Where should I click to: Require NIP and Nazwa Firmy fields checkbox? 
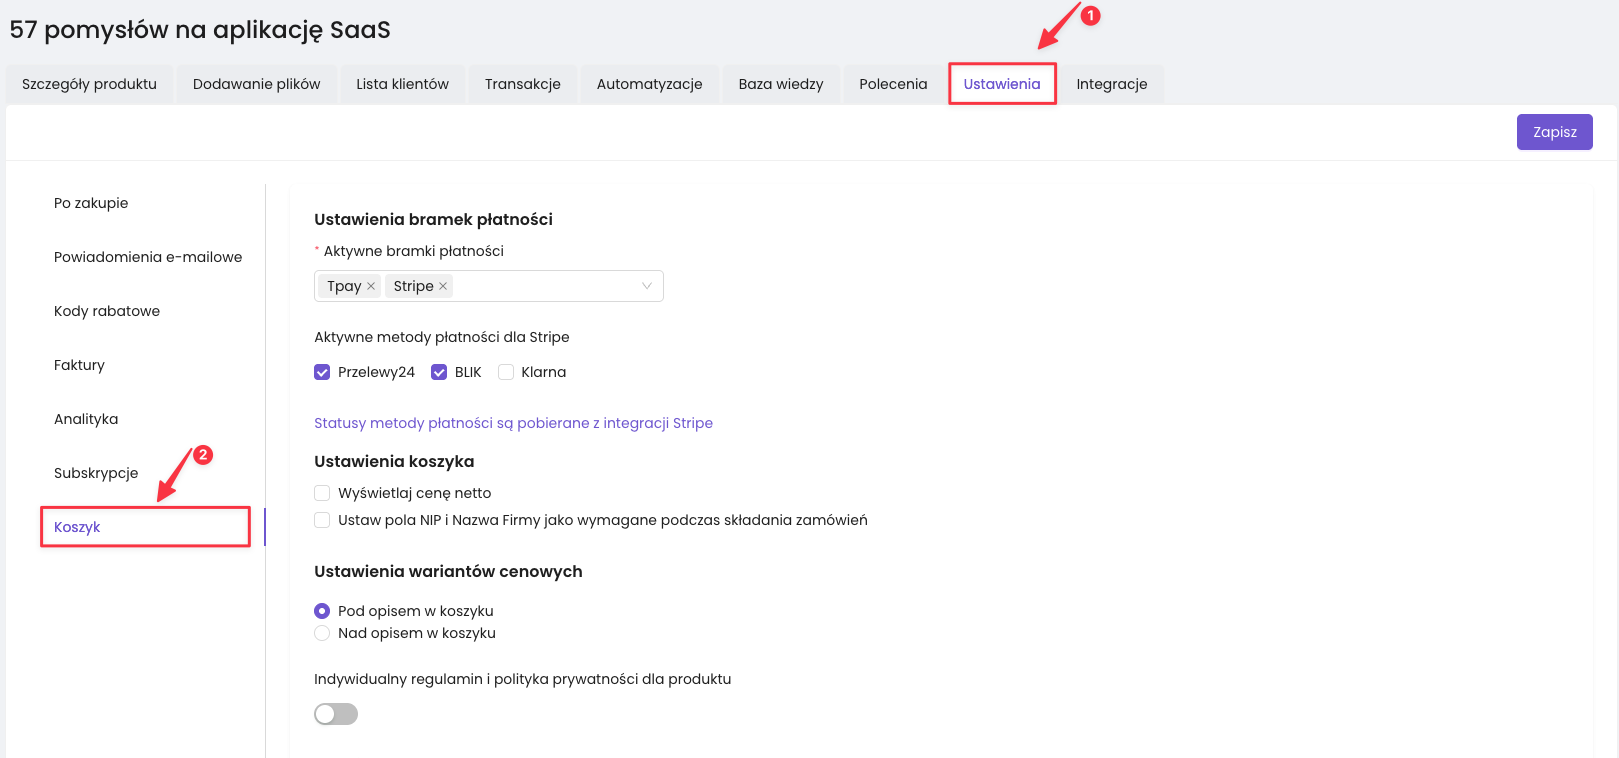pyautogui.click(x=322, y=520)
